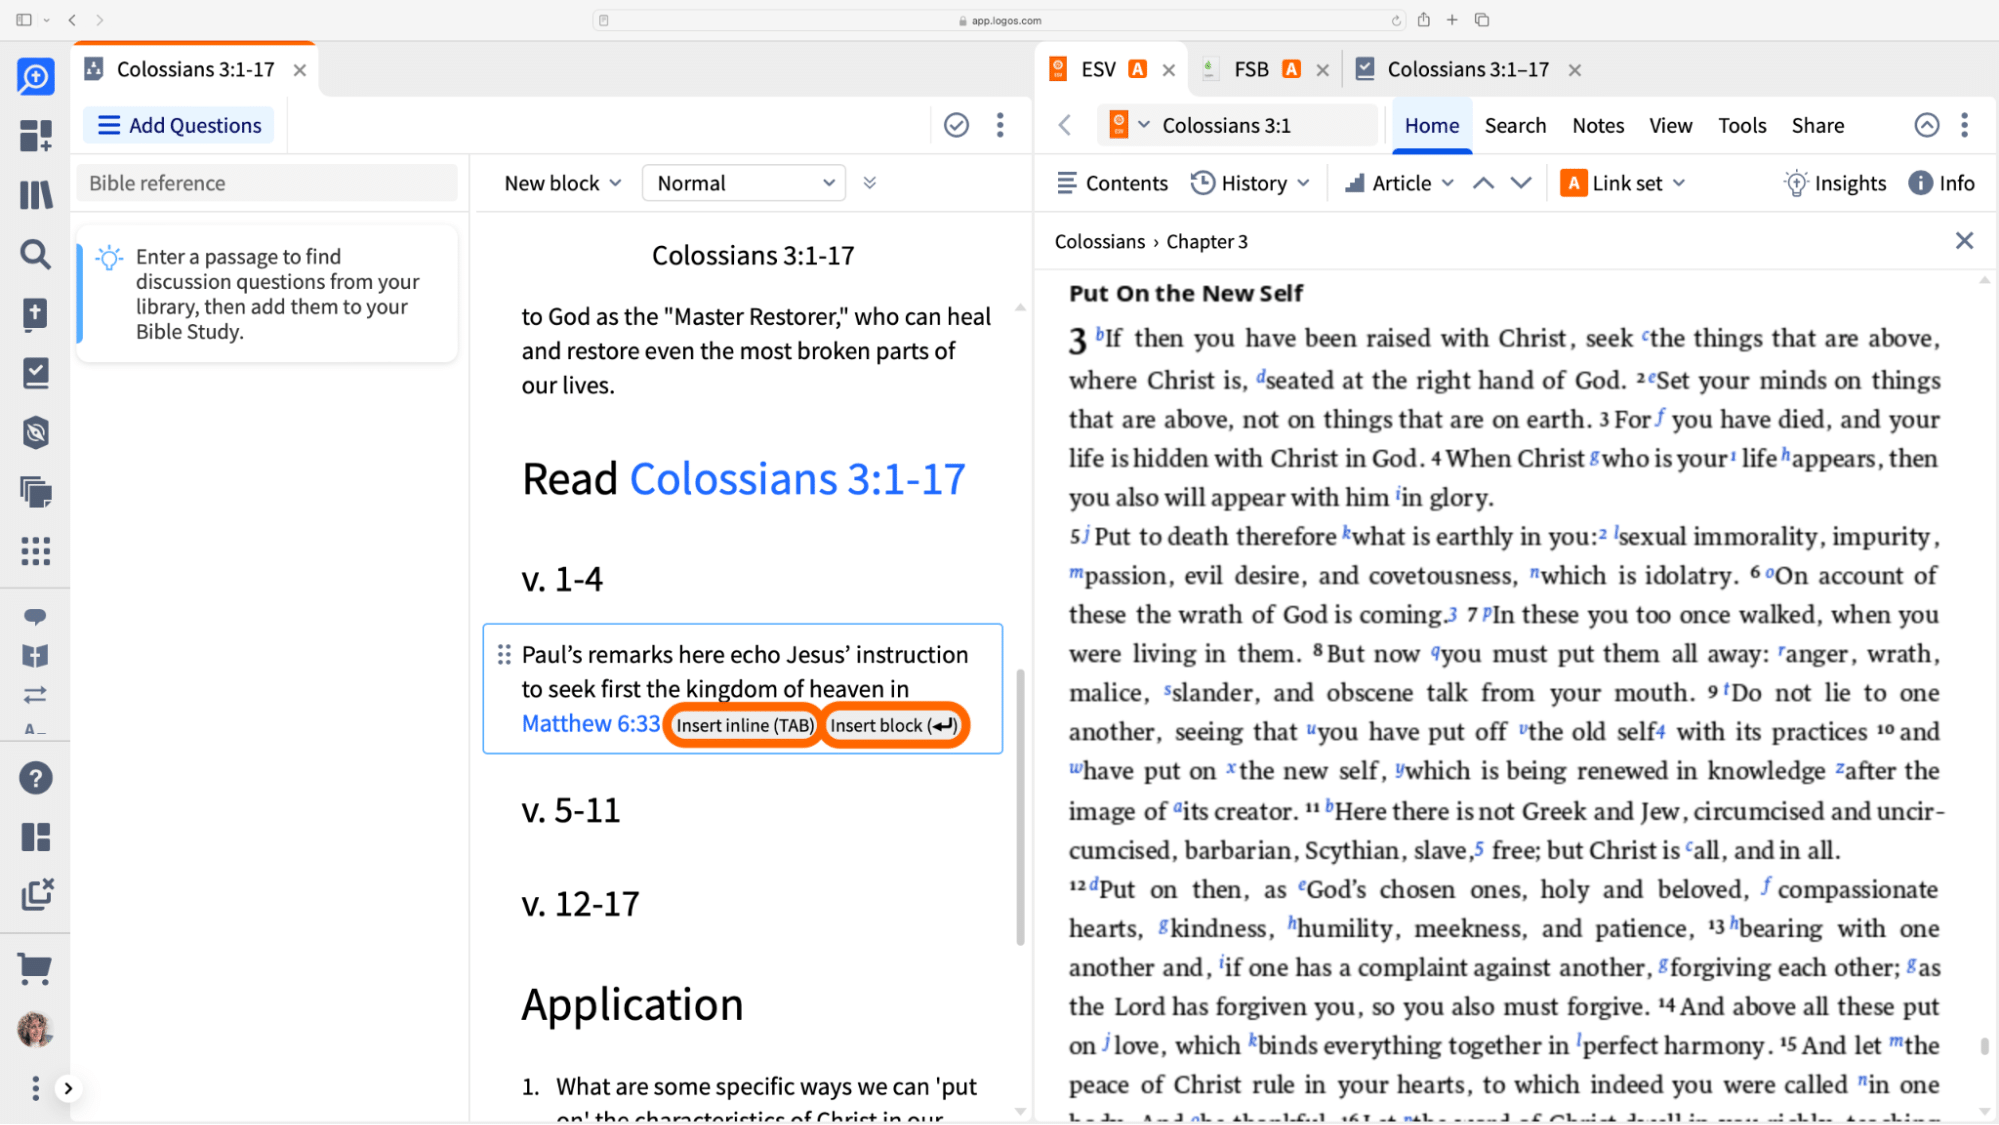Open the New block dropdown
1999x1125 pixels.
563,183
